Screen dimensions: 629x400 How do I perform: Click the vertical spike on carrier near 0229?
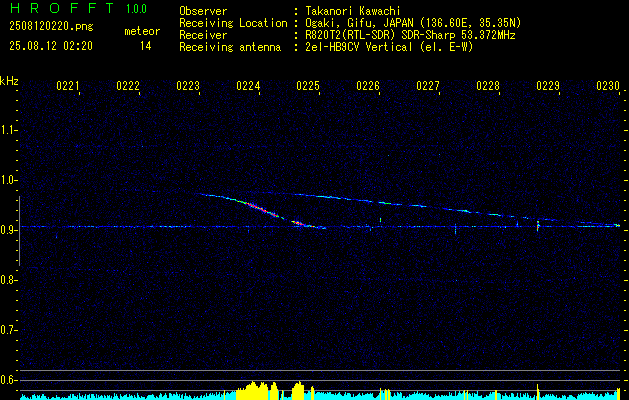tap(538, 225)
